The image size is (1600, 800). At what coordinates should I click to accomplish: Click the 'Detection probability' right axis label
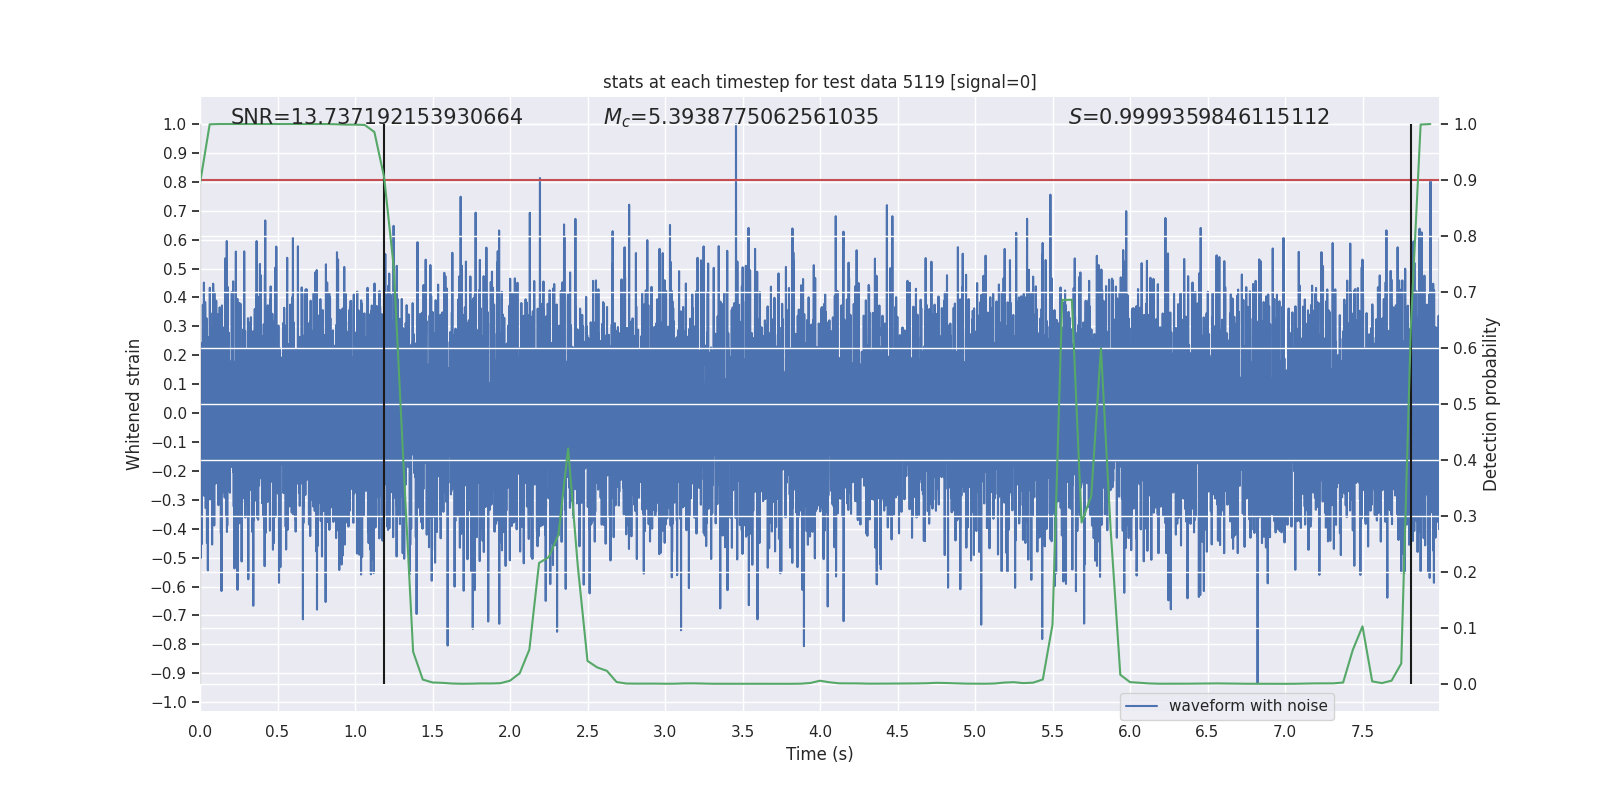1490,404
